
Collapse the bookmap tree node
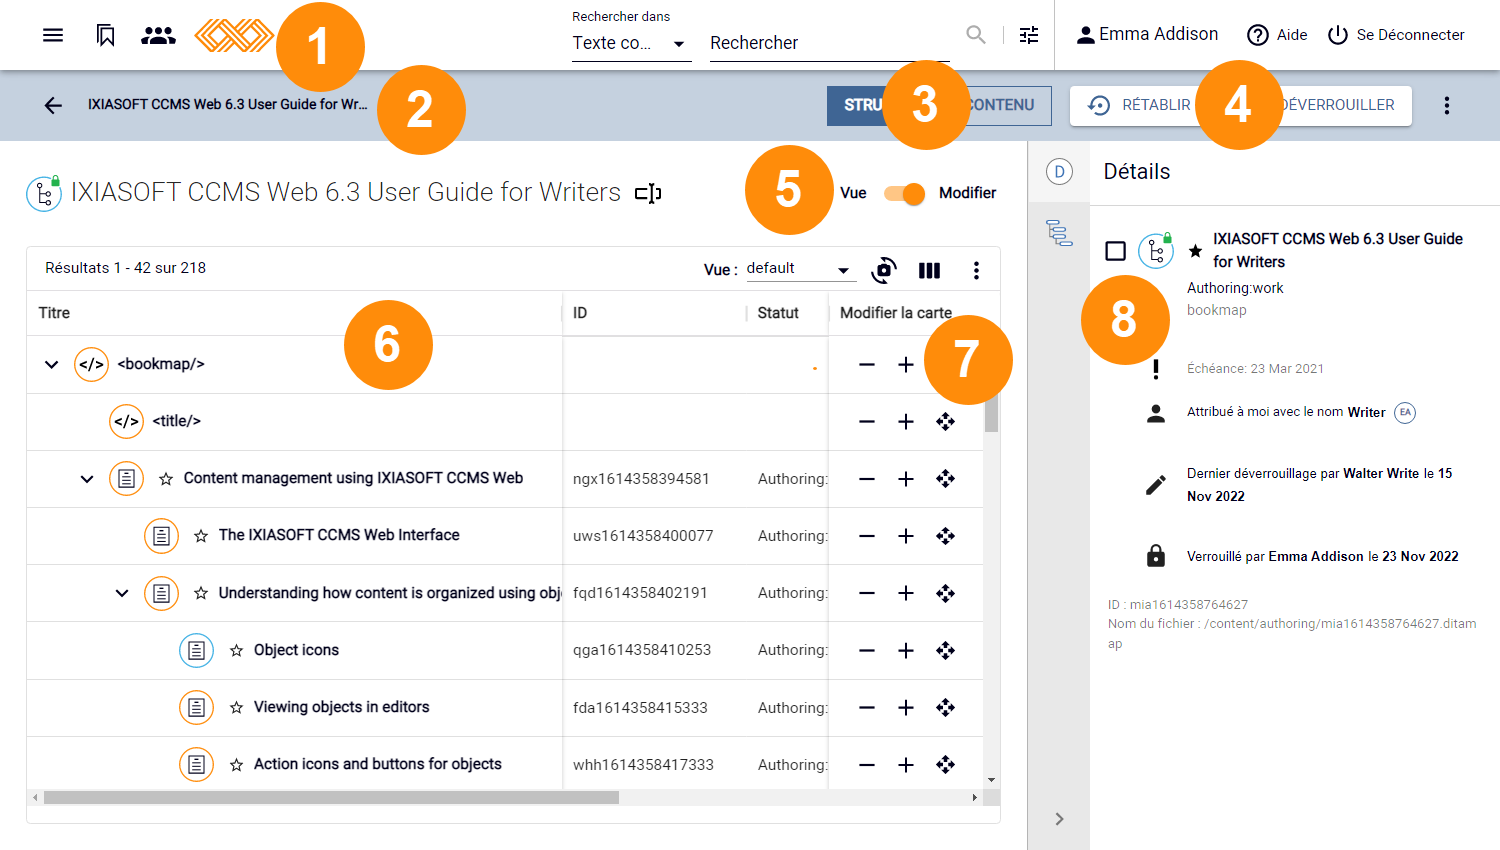pos(51,364)
